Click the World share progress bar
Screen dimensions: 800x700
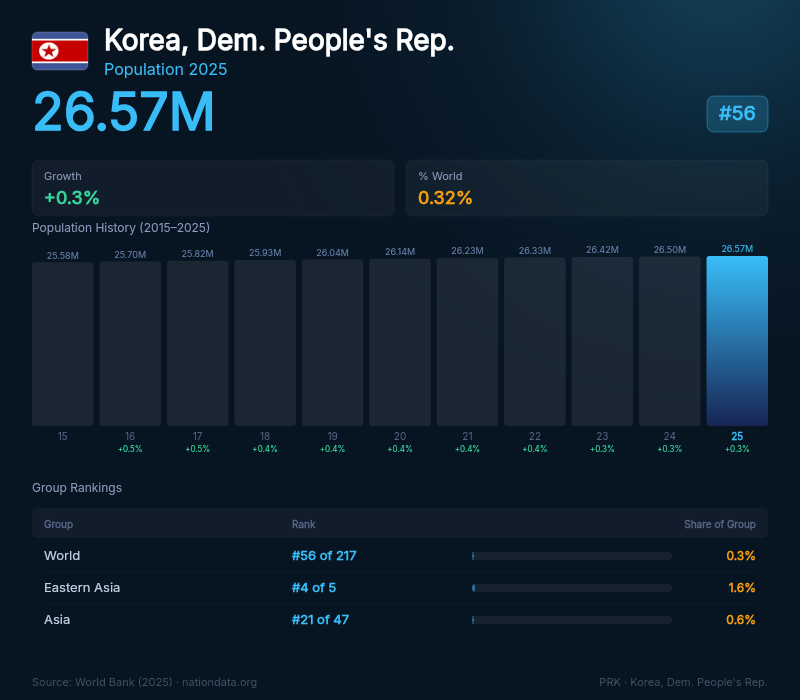point(572,556)
